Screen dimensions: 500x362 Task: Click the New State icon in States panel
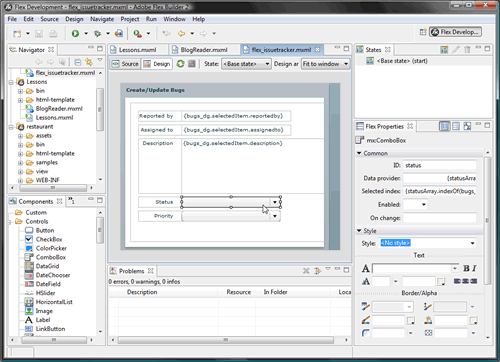[444, 50]
